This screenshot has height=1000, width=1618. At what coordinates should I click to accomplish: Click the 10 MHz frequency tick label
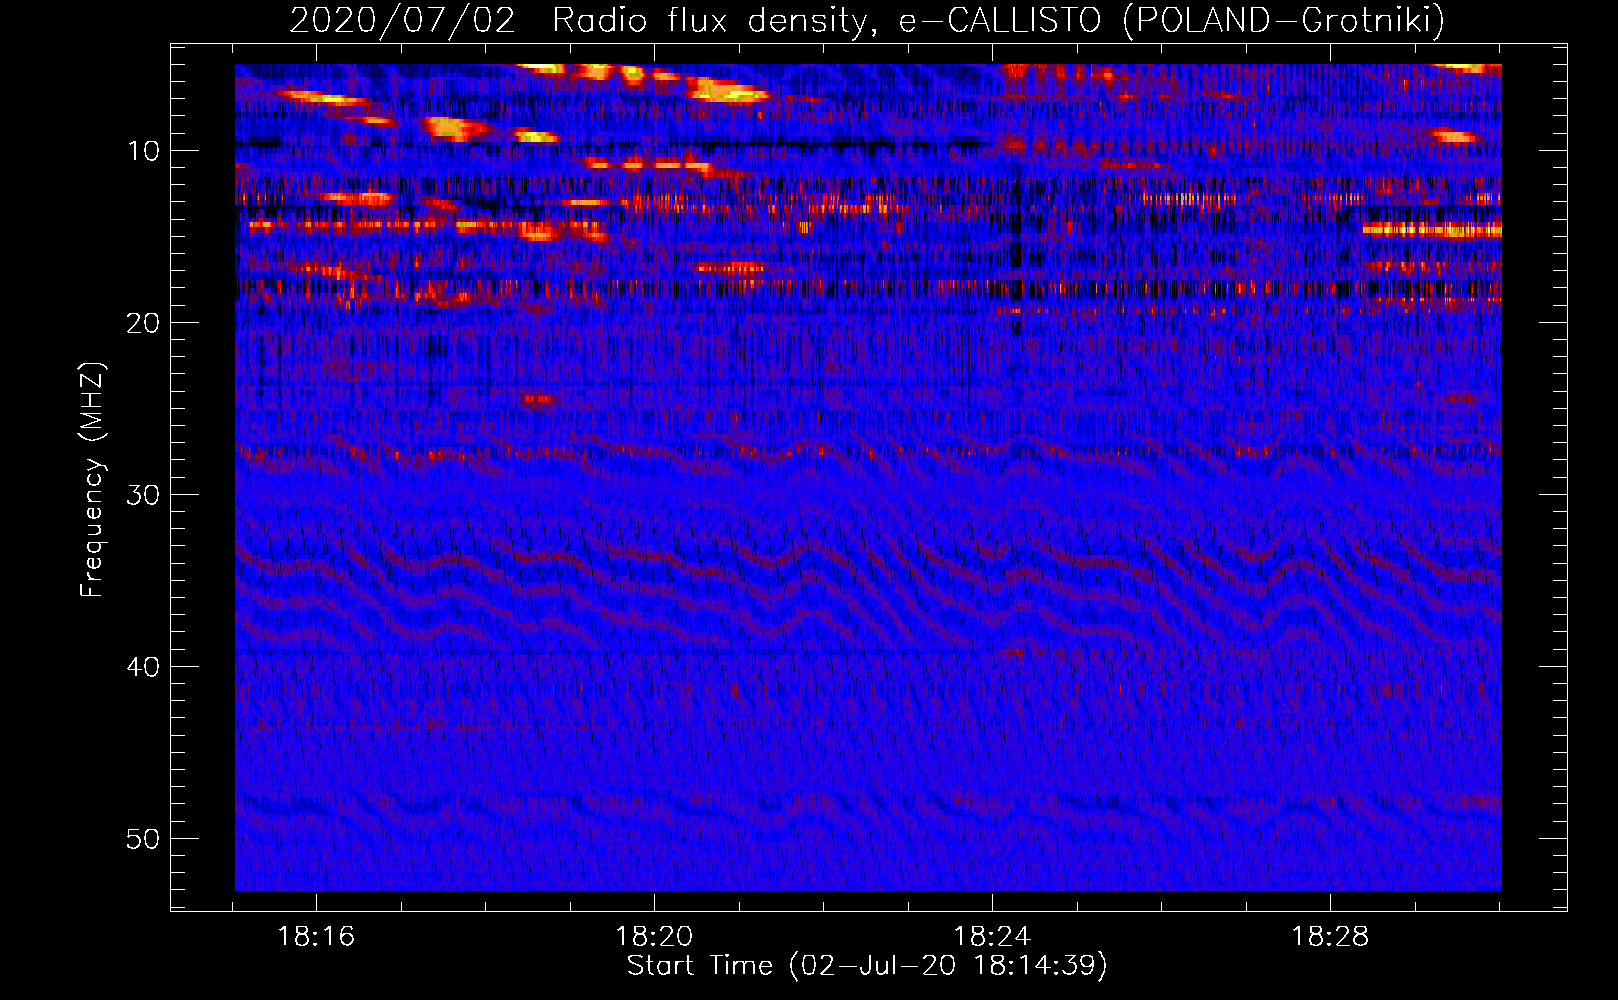pyautogui.click(x=144, y=151)
